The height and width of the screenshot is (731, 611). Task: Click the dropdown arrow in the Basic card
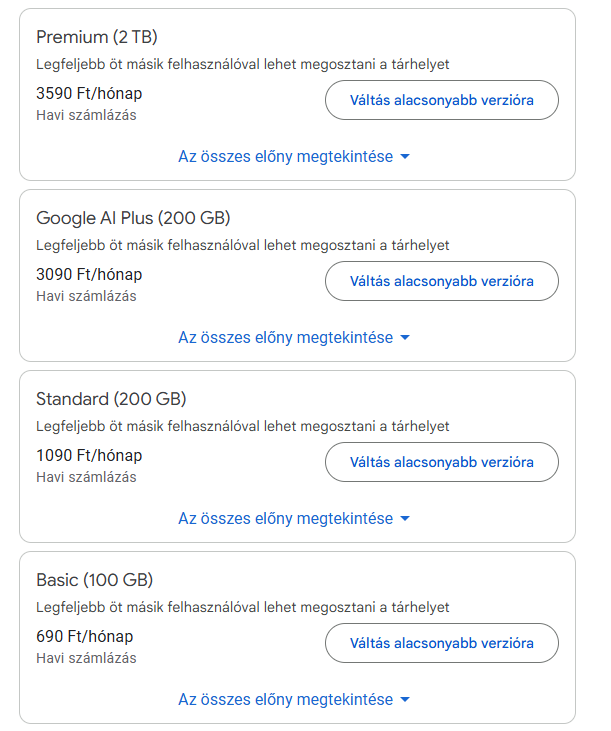[x=405, y=700]
